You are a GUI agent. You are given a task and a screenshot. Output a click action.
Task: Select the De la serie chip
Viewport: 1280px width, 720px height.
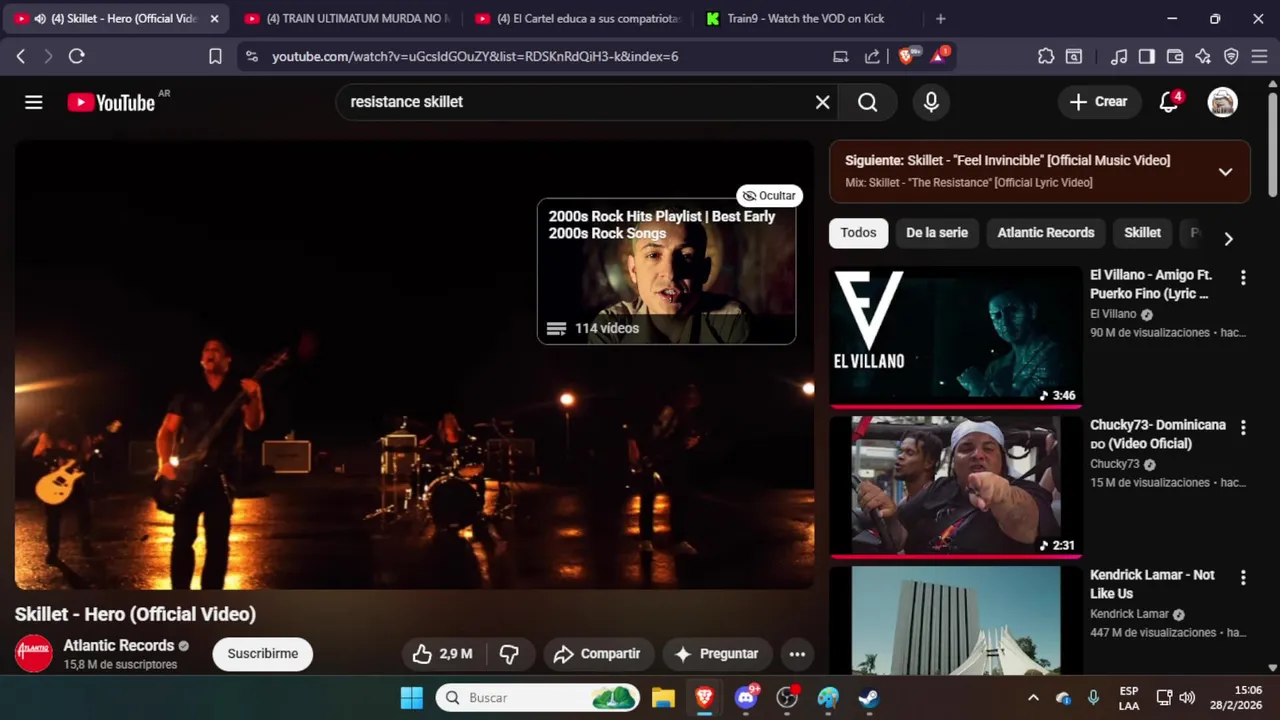click(937, 233)
